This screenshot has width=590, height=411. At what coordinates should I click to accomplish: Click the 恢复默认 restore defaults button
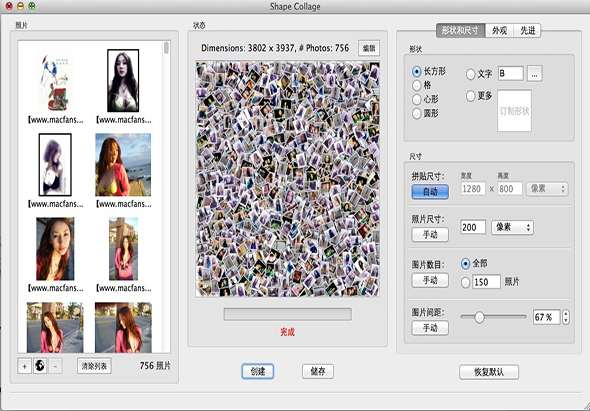pyautogui.click(x=489, y=372)
